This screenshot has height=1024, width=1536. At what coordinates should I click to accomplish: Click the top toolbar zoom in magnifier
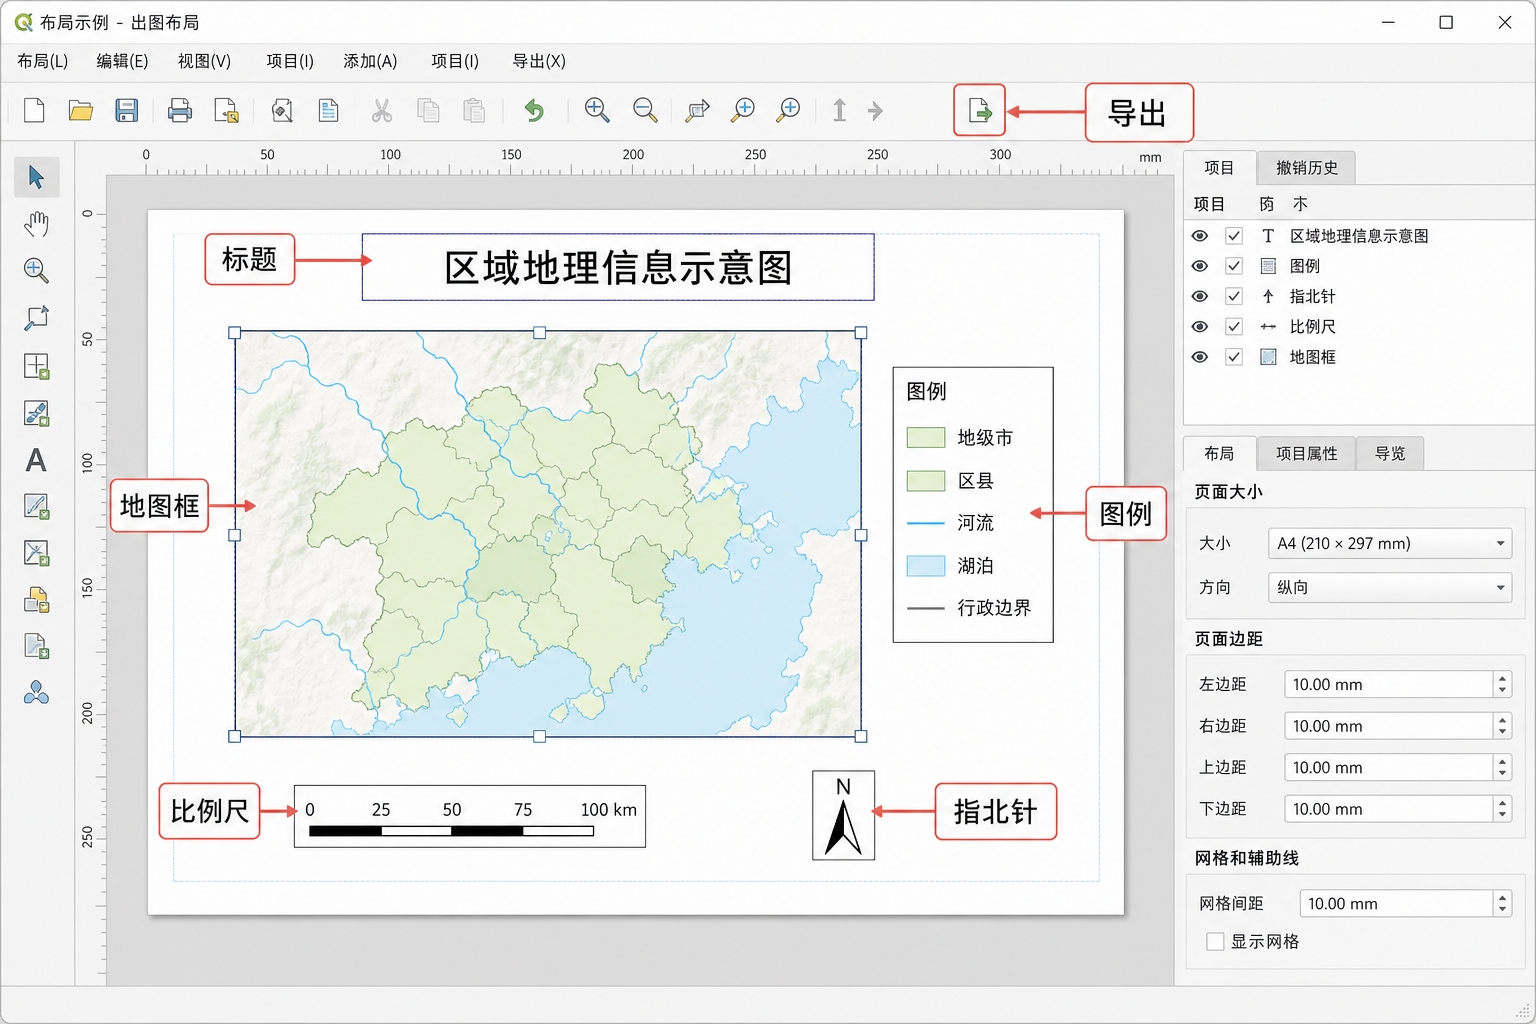coord(597,110)
